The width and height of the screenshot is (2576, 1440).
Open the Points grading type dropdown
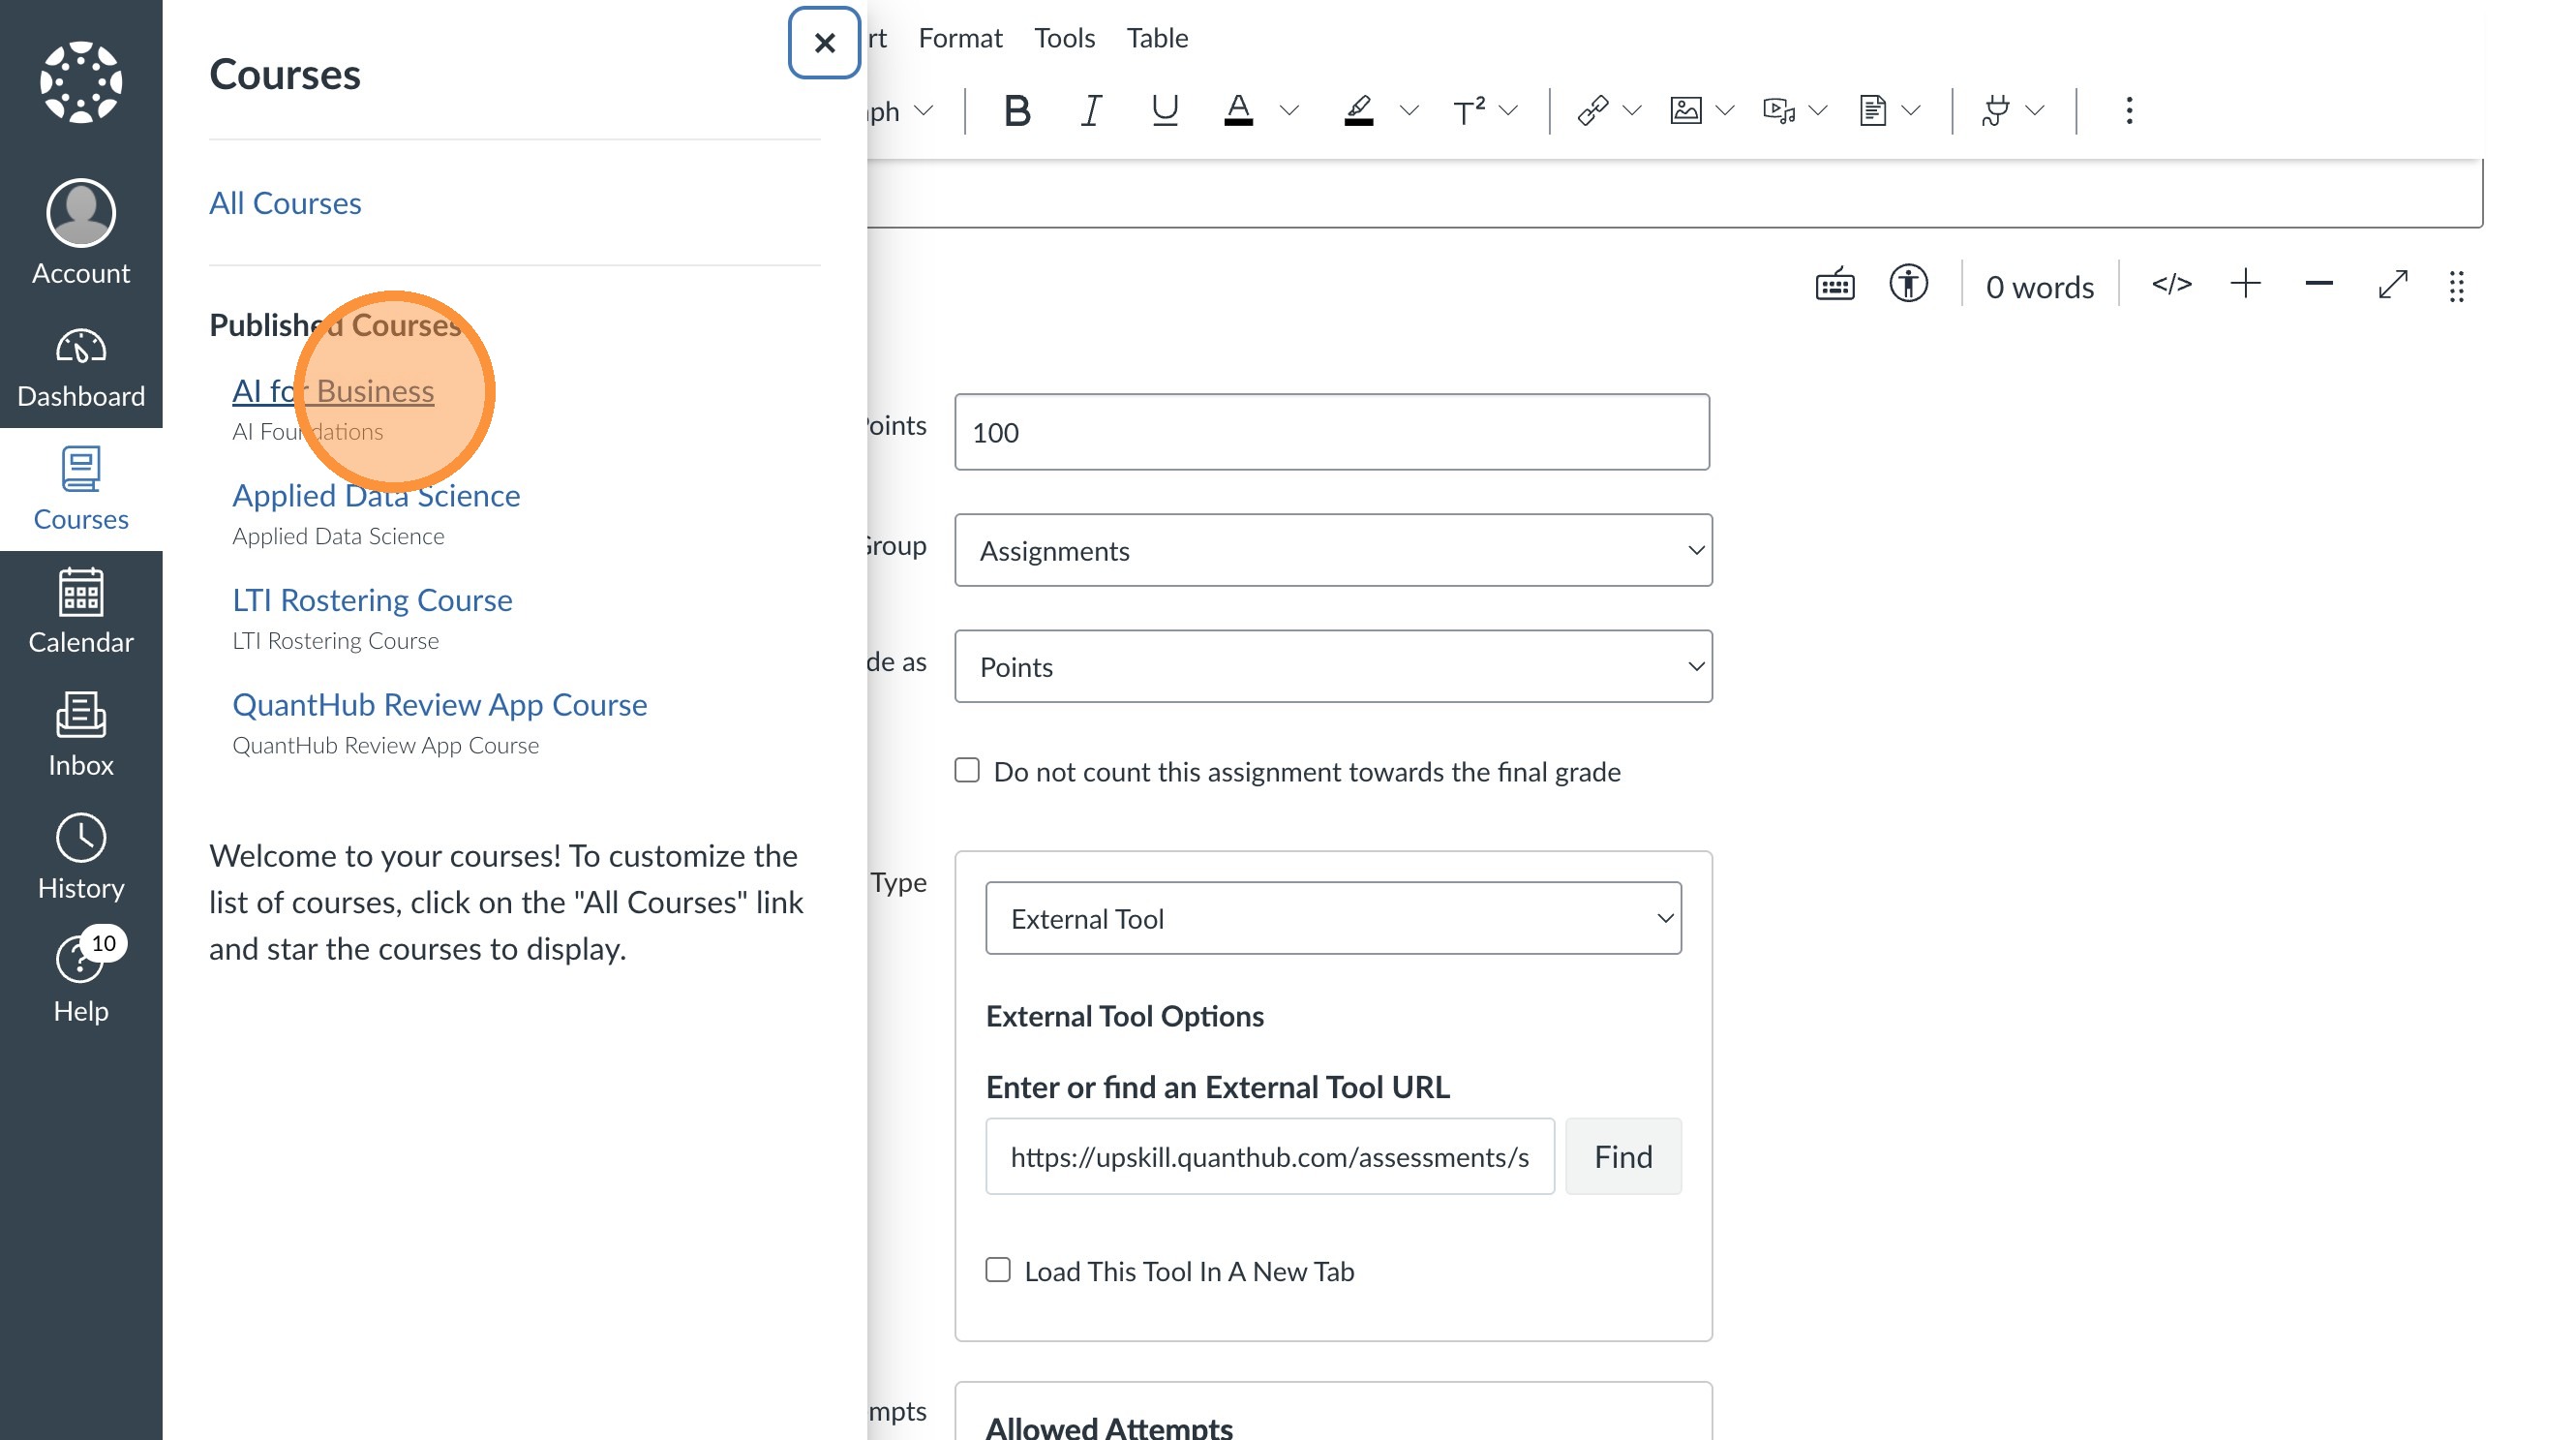point(1332,667)
